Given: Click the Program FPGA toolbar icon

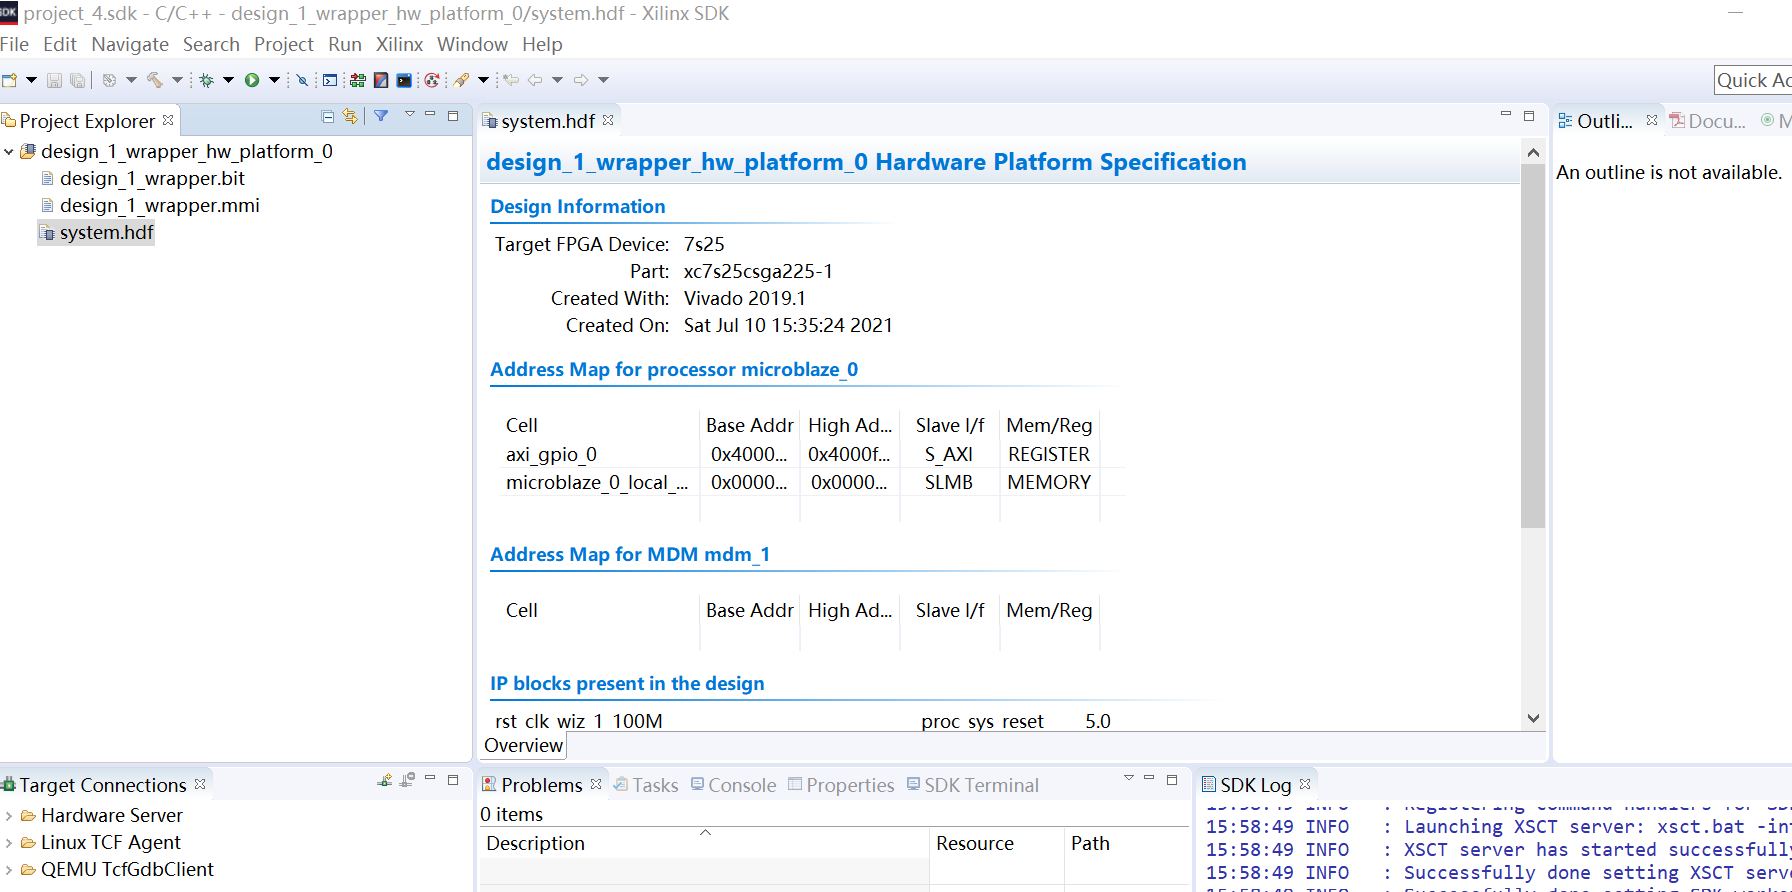Looking at the screenshot, I should point(357,80).
